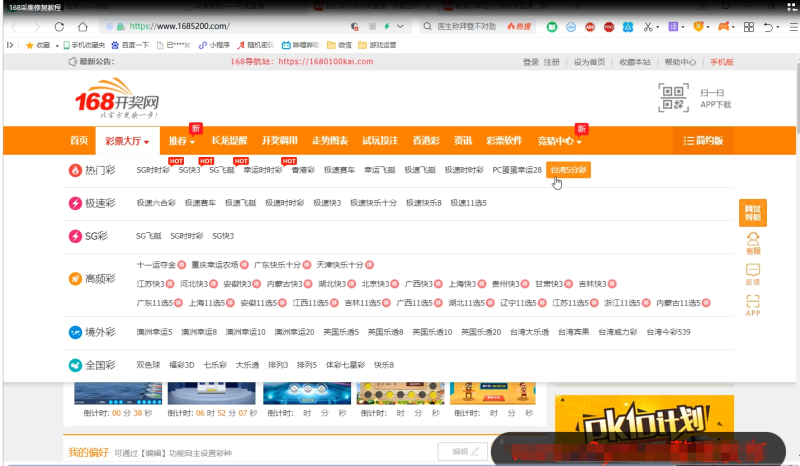Open the 收藏 bookmarks dropdown arrow
Image resolution: width=800 pixels, height=466 pixels.
point(57,45)
